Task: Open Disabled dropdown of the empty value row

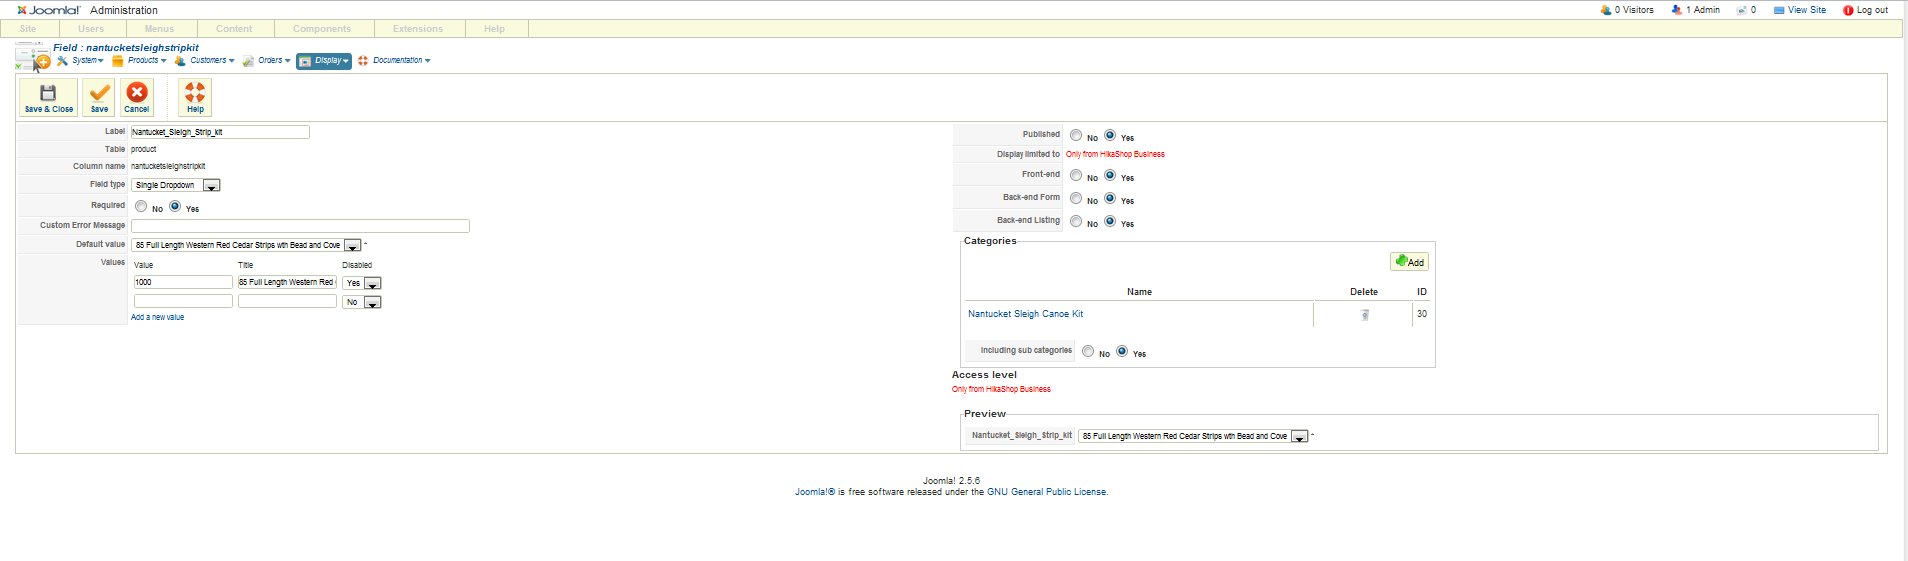Action: click(362, 302)
